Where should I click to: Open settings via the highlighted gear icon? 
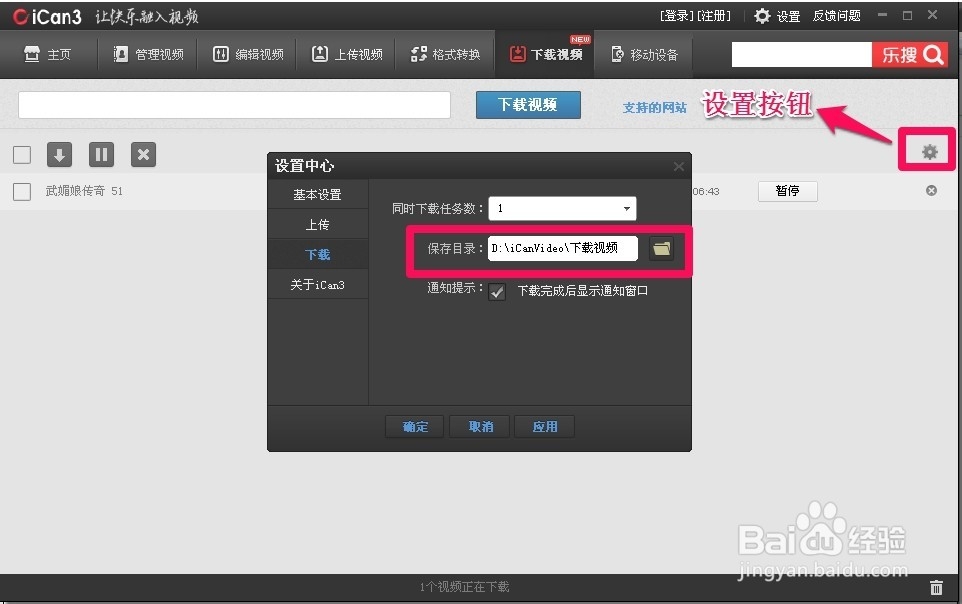[927, 149]
